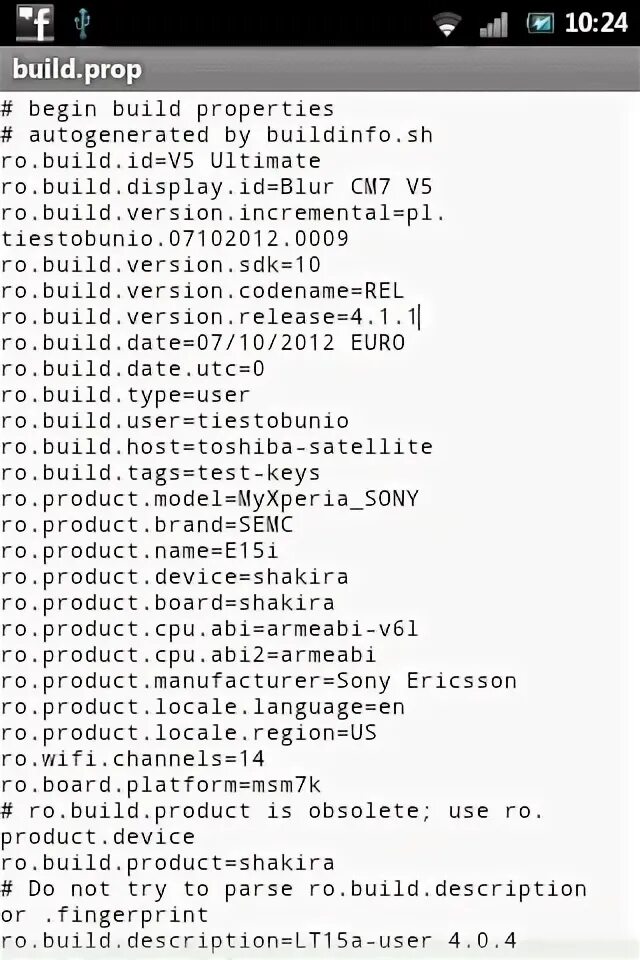Image resolution: width=640 pixels, height=960 pixels.
Task: Tap the cellular signal strength icon
Action: click(x=493, y=24)
